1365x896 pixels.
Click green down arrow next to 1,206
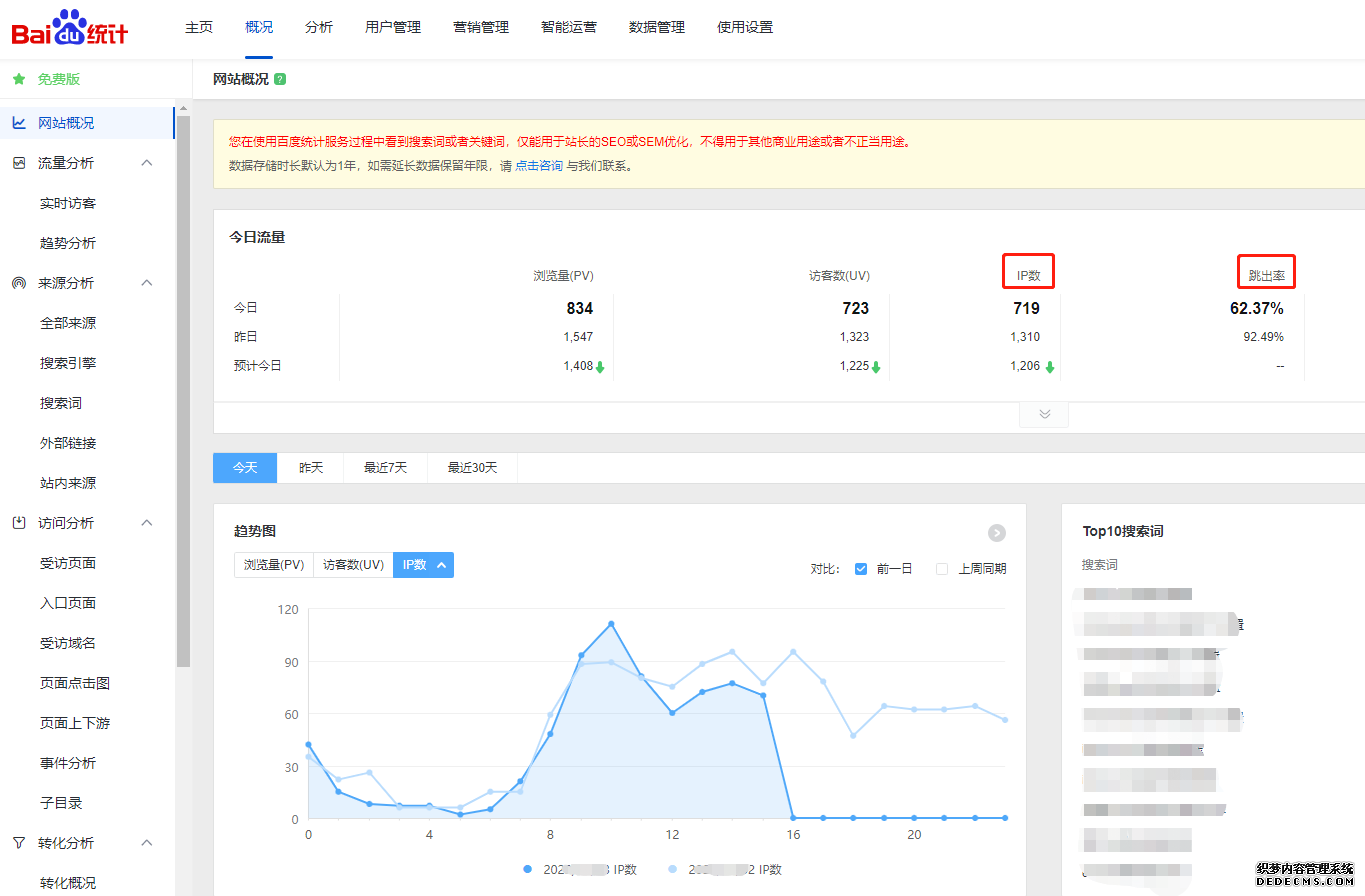[1050, 367]
